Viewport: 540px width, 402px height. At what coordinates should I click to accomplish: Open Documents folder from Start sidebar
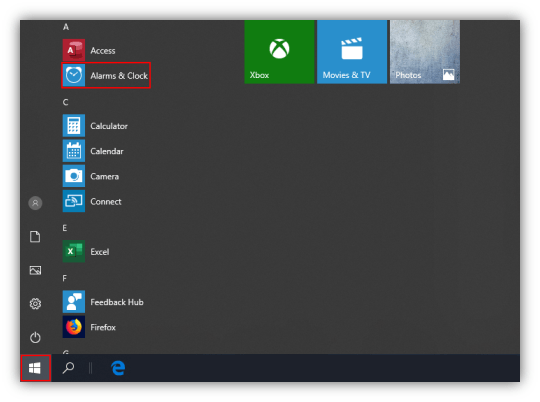pyautogui.click(x=35, y=237)
